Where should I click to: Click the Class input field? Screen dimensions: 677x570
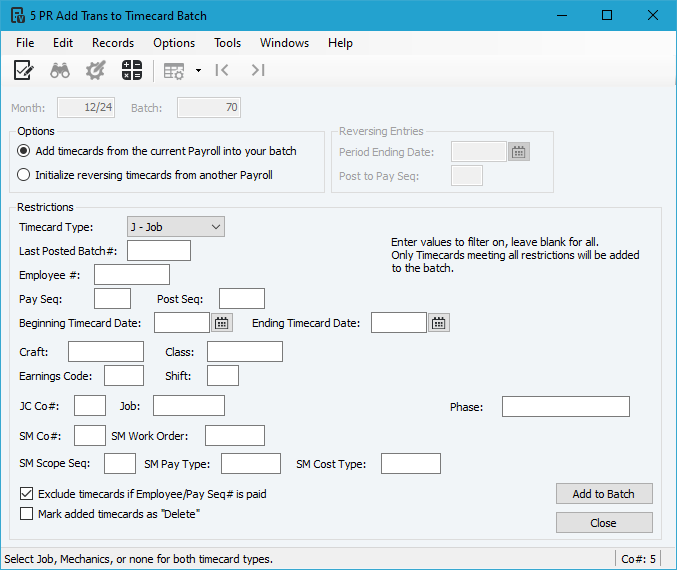point(245,352)
